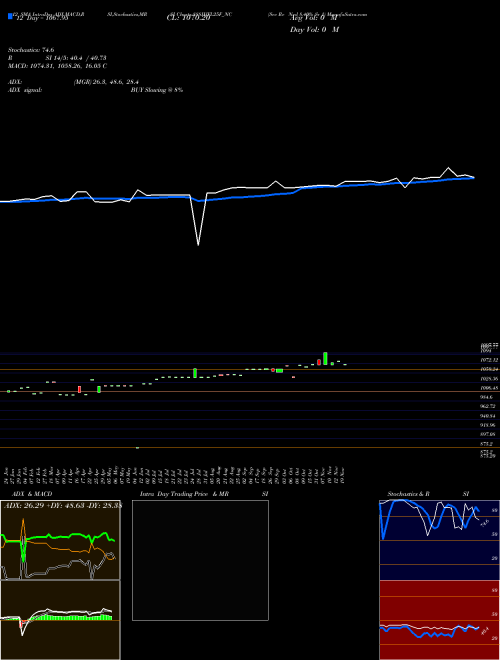Click the tallest green candlestick in the candle chart
The image size is (500, 660).
[325, 359]
